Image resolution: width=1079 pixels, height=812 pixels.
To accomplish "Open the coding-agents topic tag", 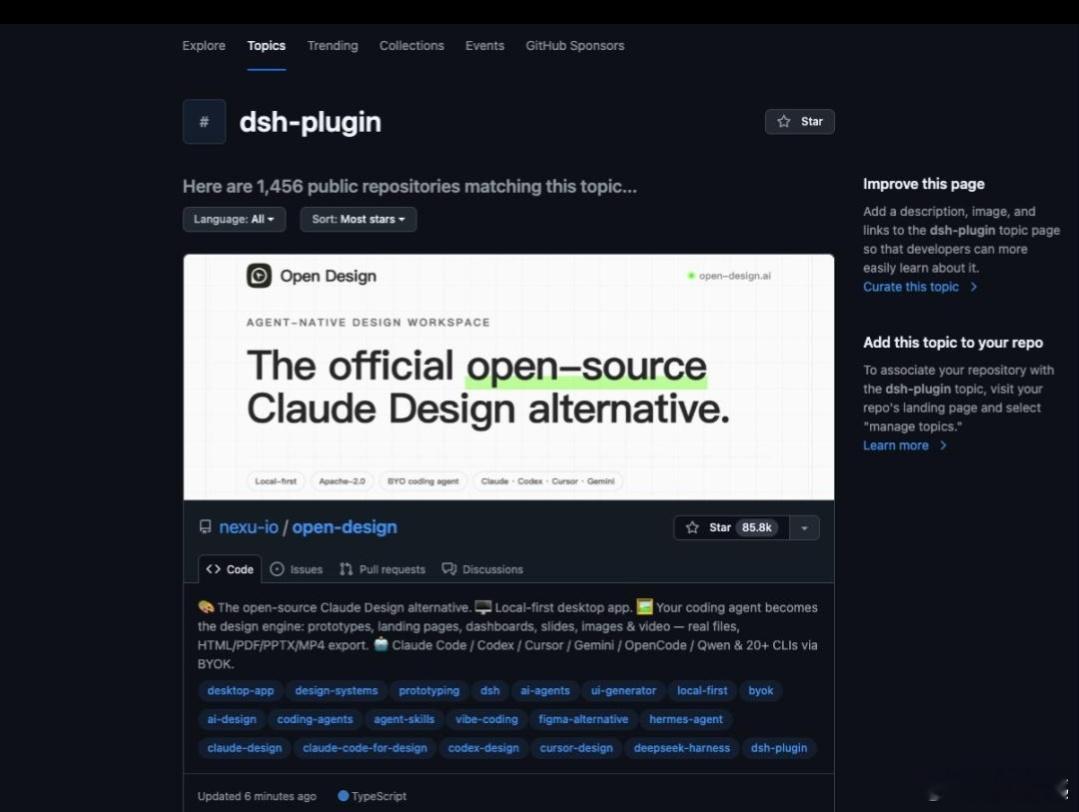I will 314,719.
